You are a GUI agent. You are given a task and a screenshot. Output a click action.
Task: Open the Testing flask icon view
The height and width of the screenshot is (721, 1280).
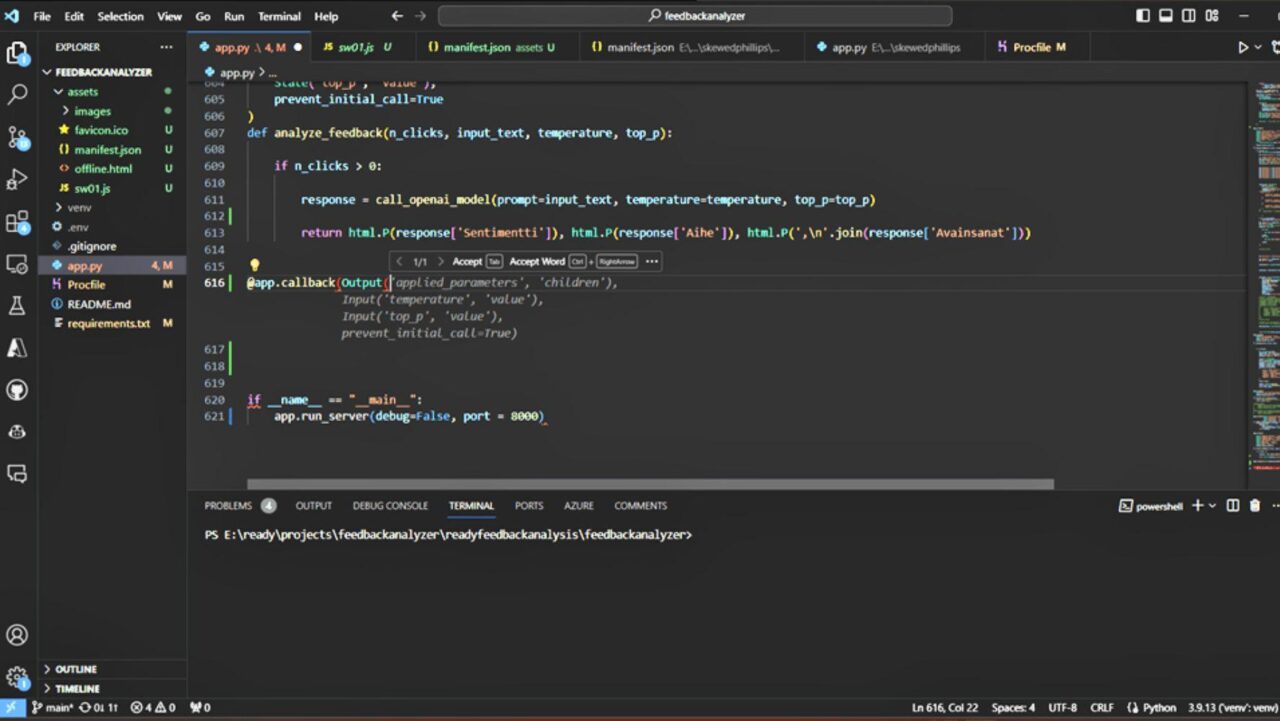coord(17,306)
